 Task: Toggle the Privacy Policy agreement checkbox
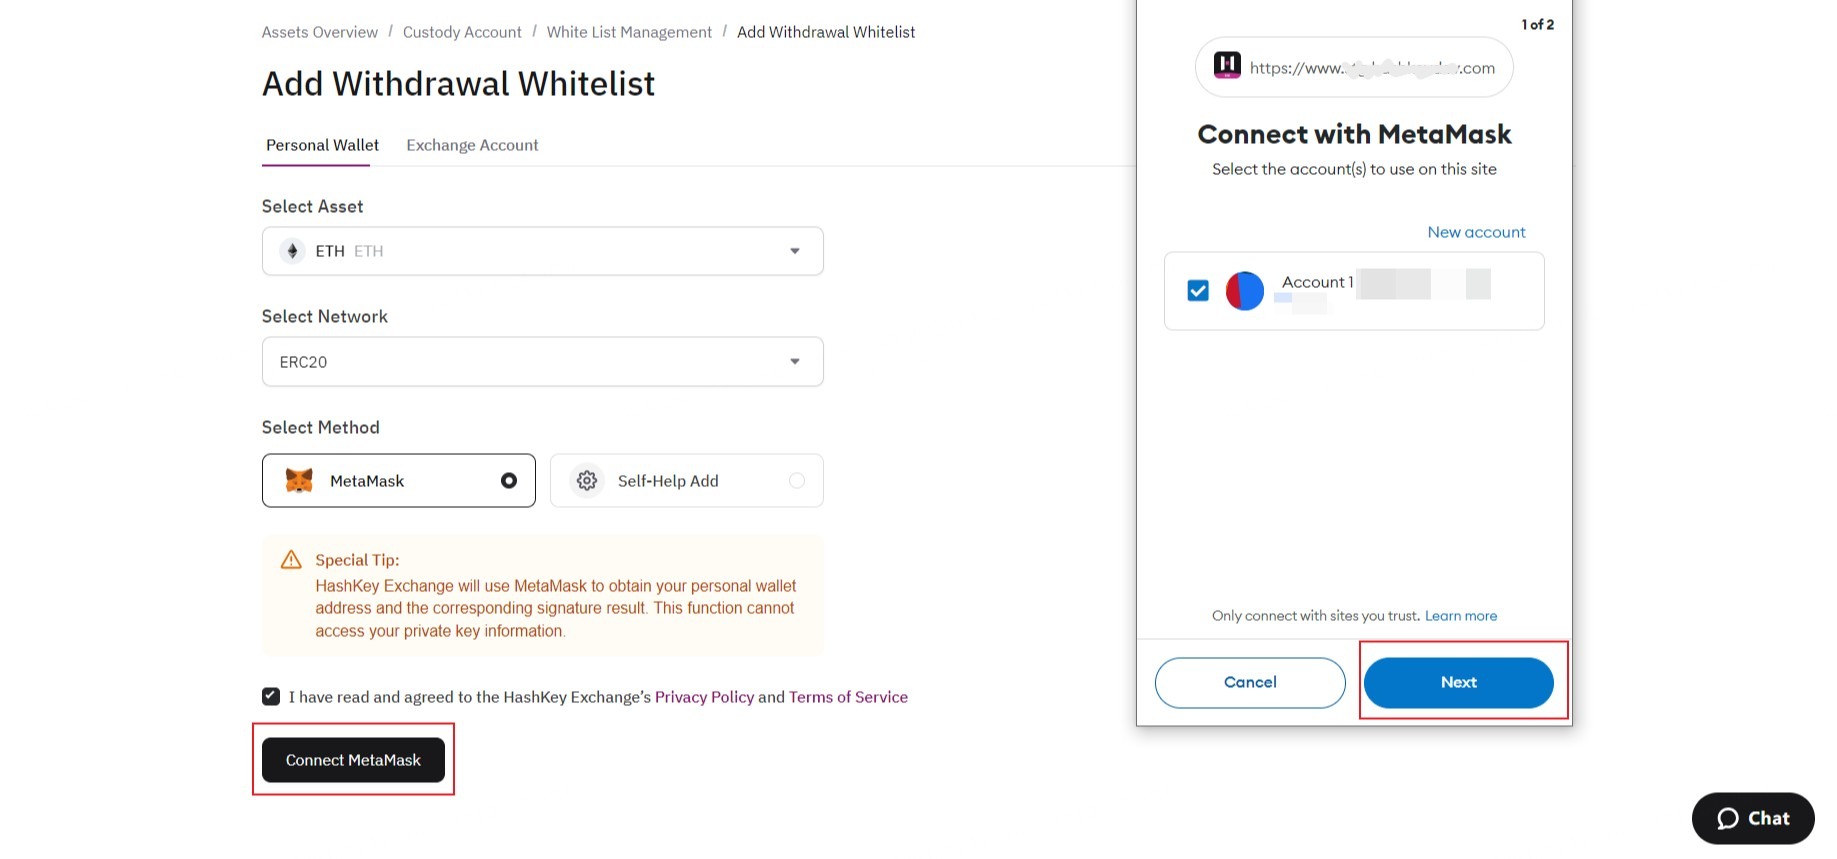pos(271,696)
